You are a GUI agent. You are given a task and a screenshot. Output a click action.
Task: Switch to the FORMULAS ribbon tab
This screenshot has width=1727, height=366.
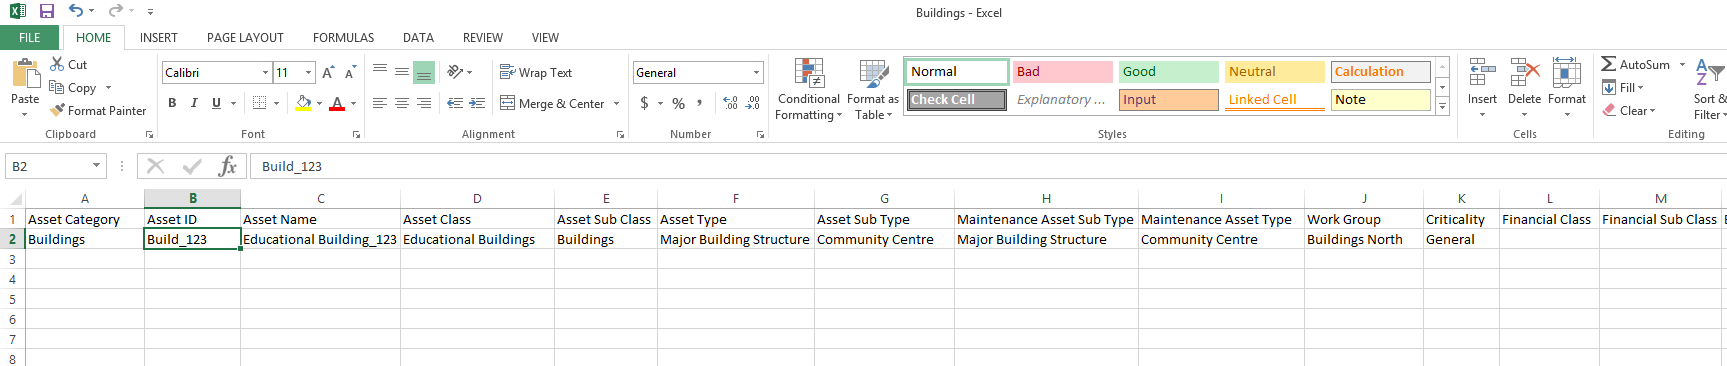point(343,38)
